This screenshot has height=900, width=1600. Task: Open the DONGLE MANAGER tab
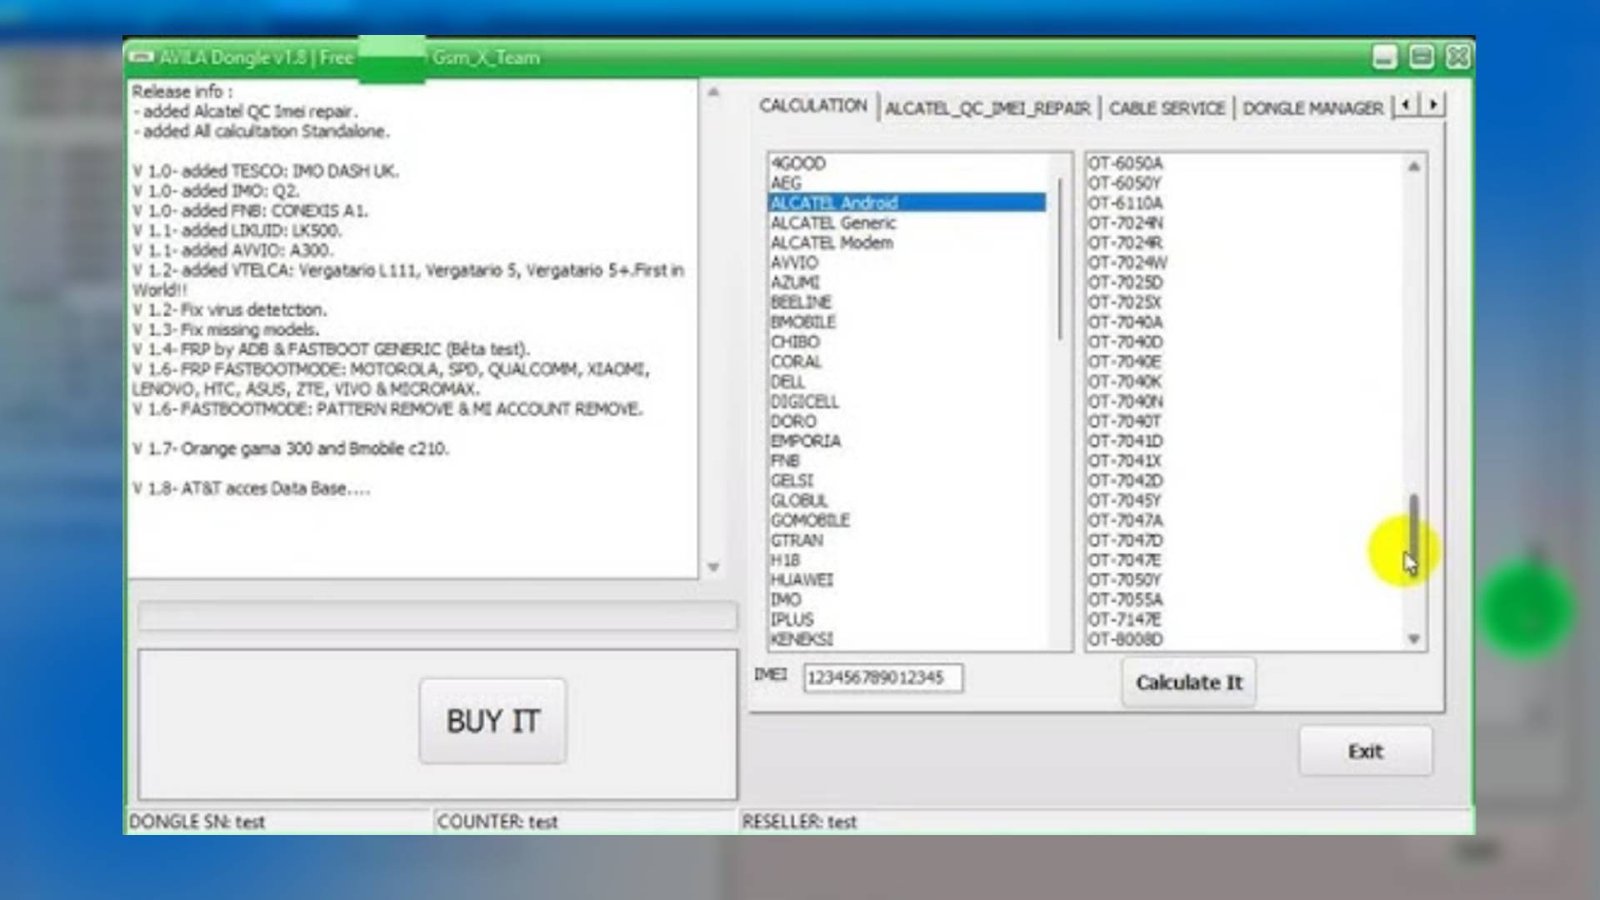(1312, 108)
